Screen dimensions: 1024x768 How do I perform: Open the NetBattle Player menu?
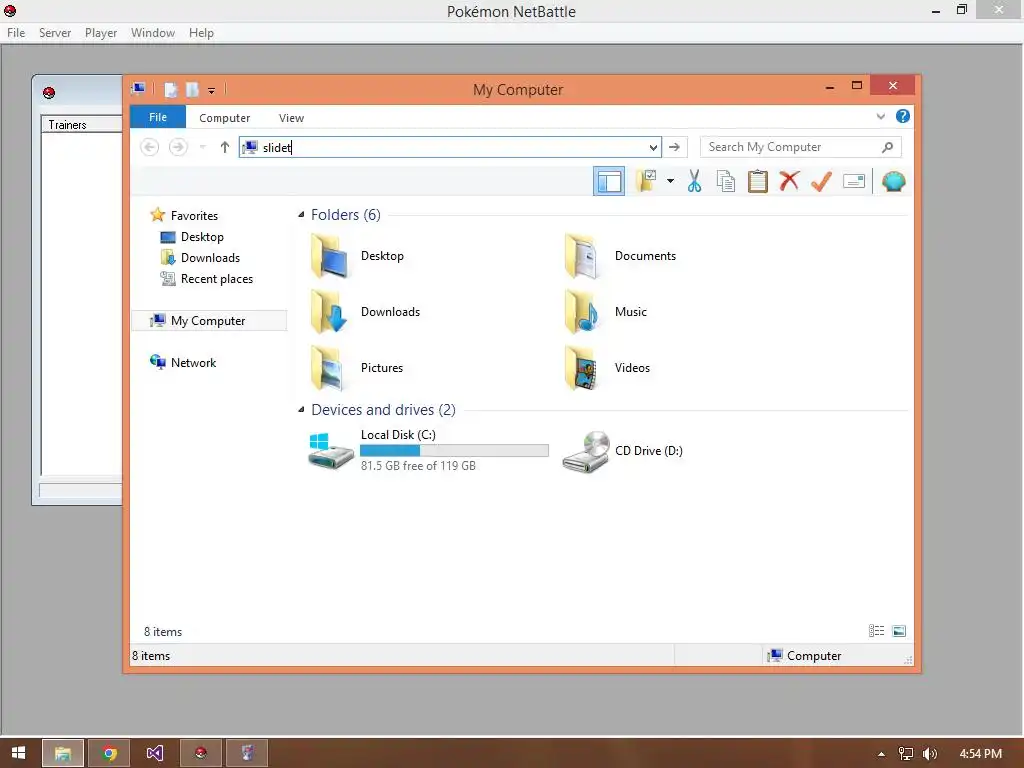click(x=101, y=33)
